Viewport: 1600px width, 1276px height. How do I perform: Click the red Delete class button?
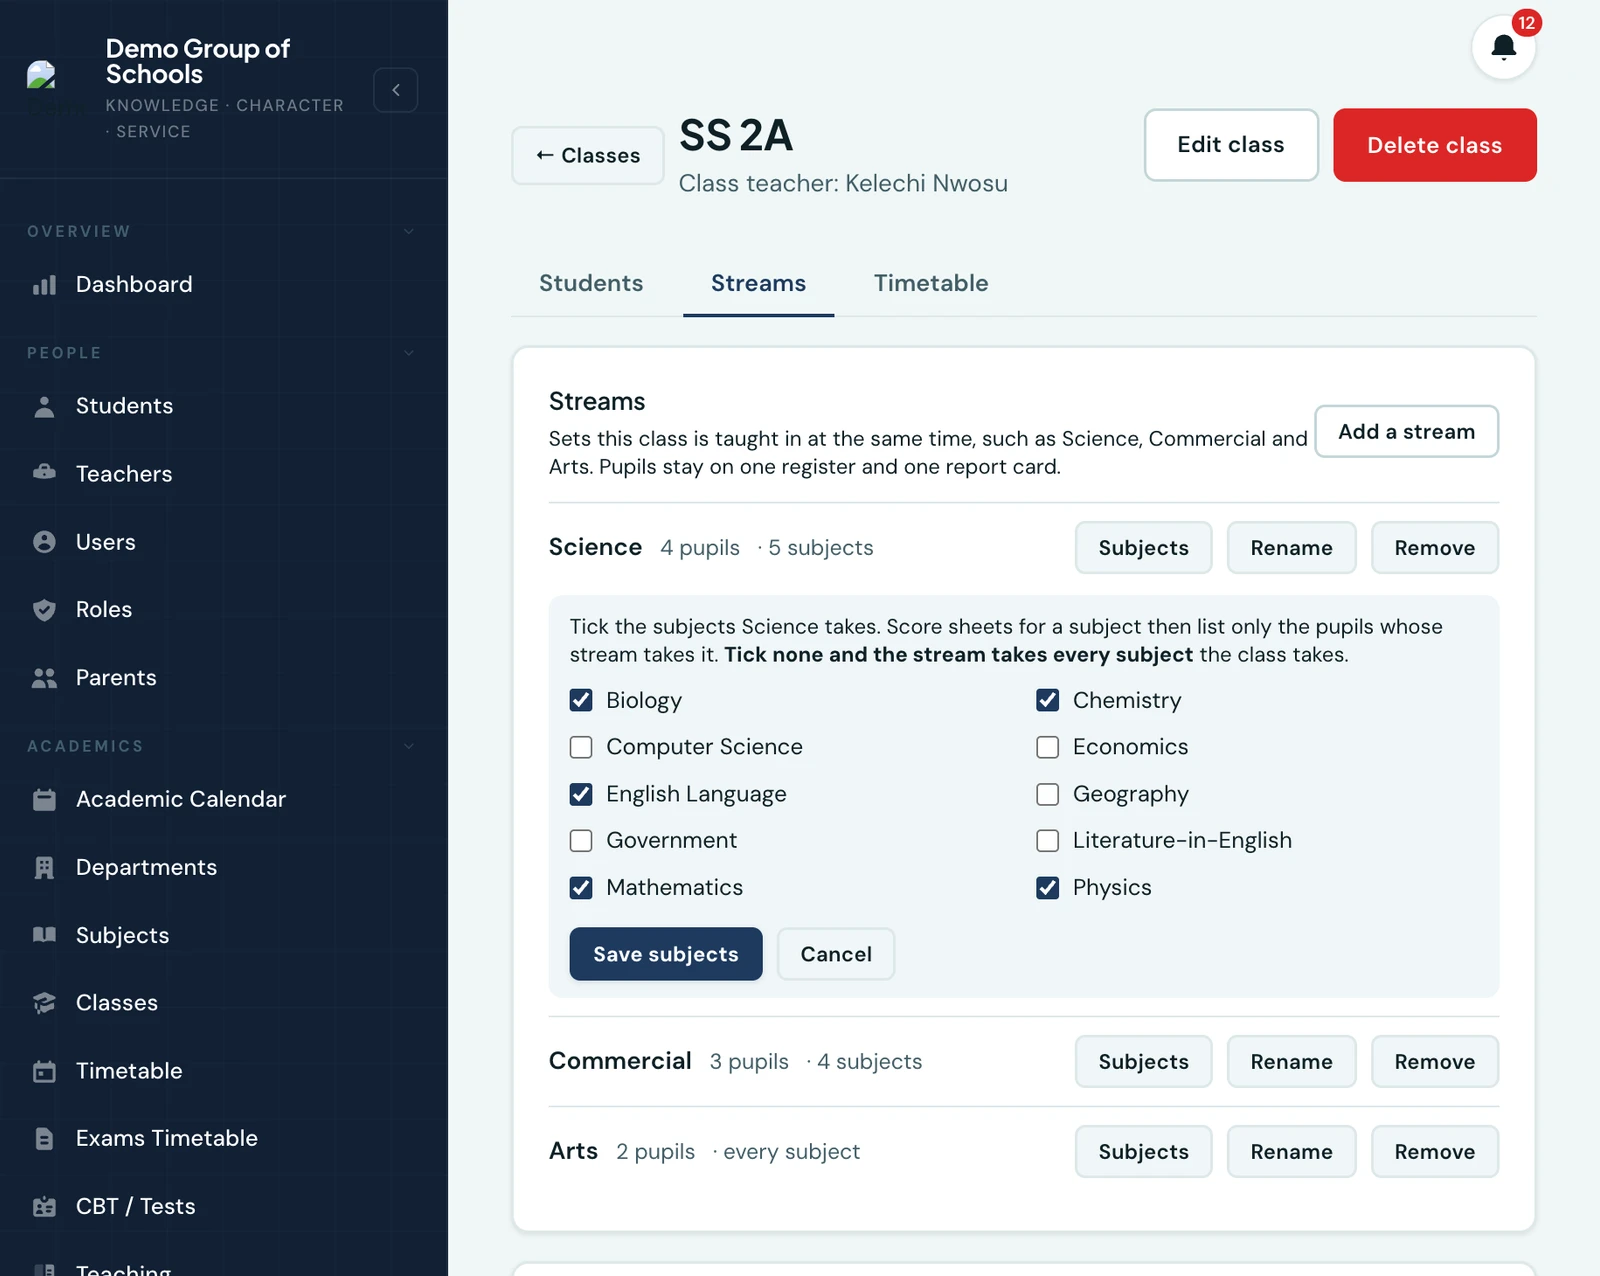1434,145
